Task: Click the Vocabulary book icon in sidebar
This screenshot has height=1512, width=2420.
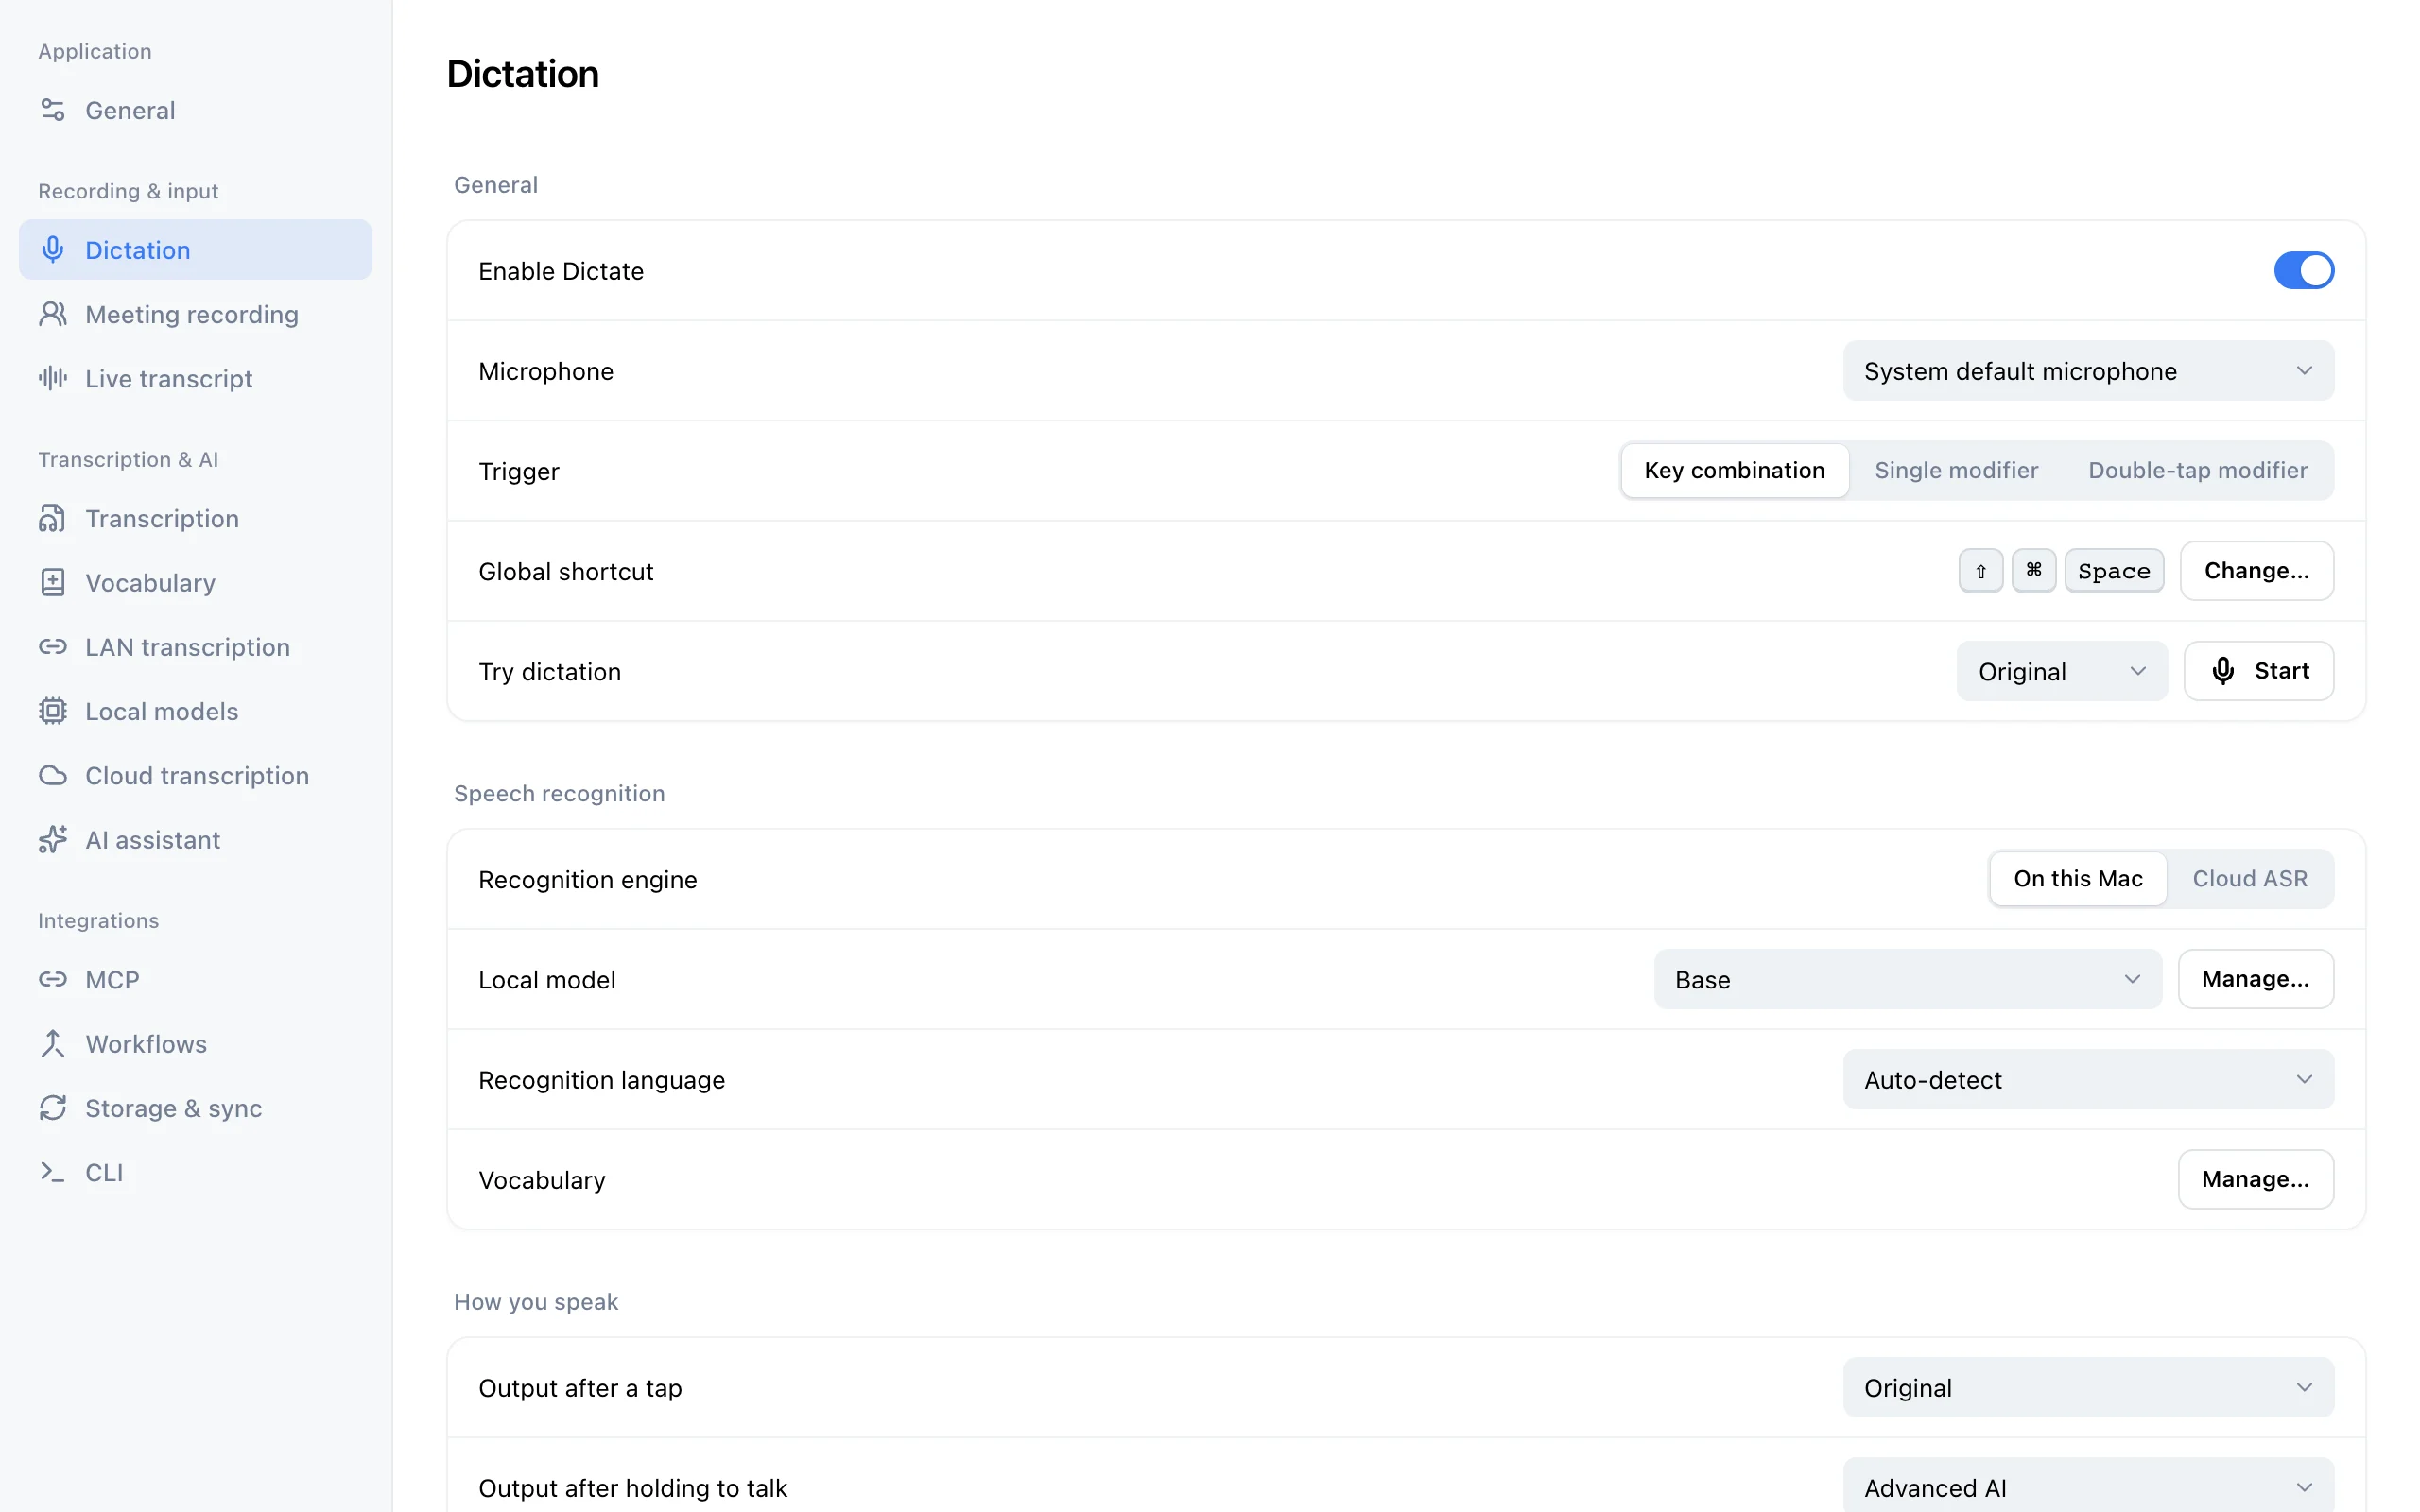Action: coord(53,582)
